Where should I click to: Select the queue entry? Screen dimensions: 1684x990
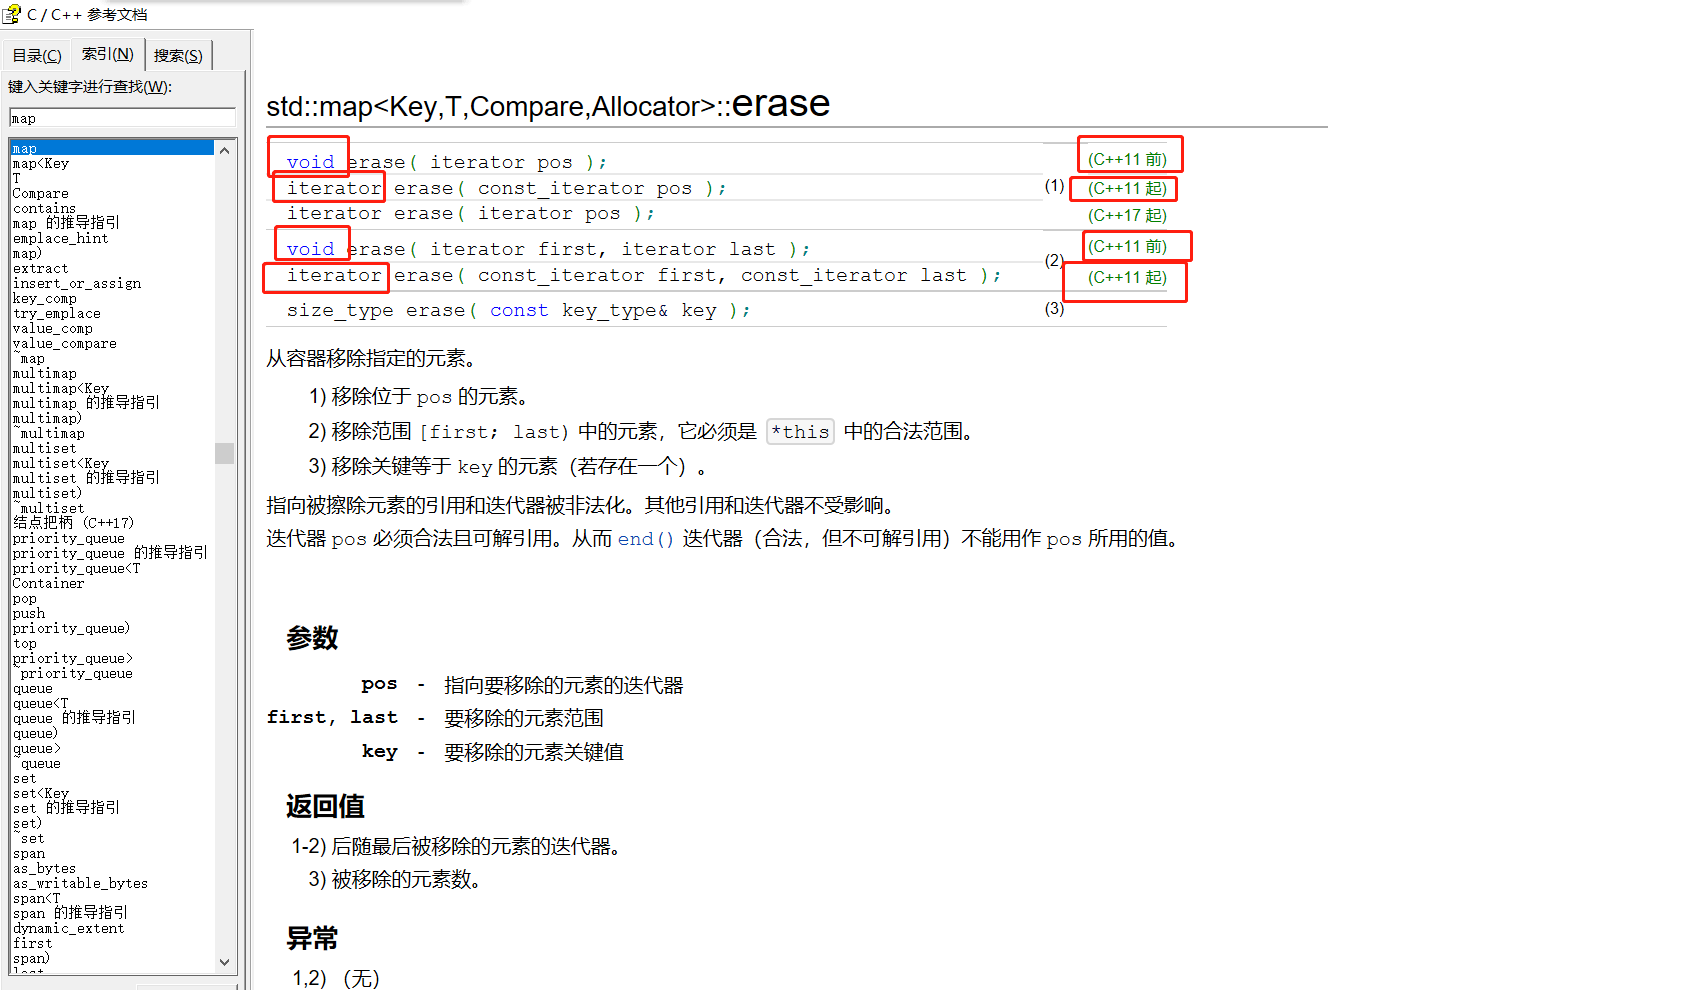pos(31,688)
